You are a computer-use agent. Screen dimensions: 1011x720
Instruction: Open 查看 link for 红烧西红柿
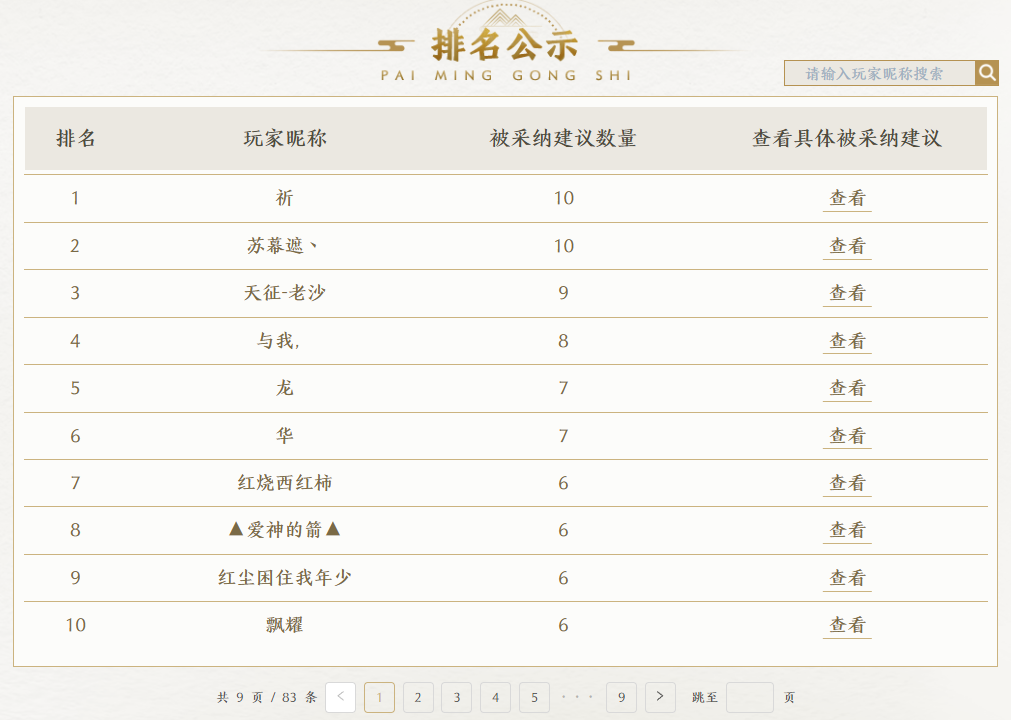point(847,483)
